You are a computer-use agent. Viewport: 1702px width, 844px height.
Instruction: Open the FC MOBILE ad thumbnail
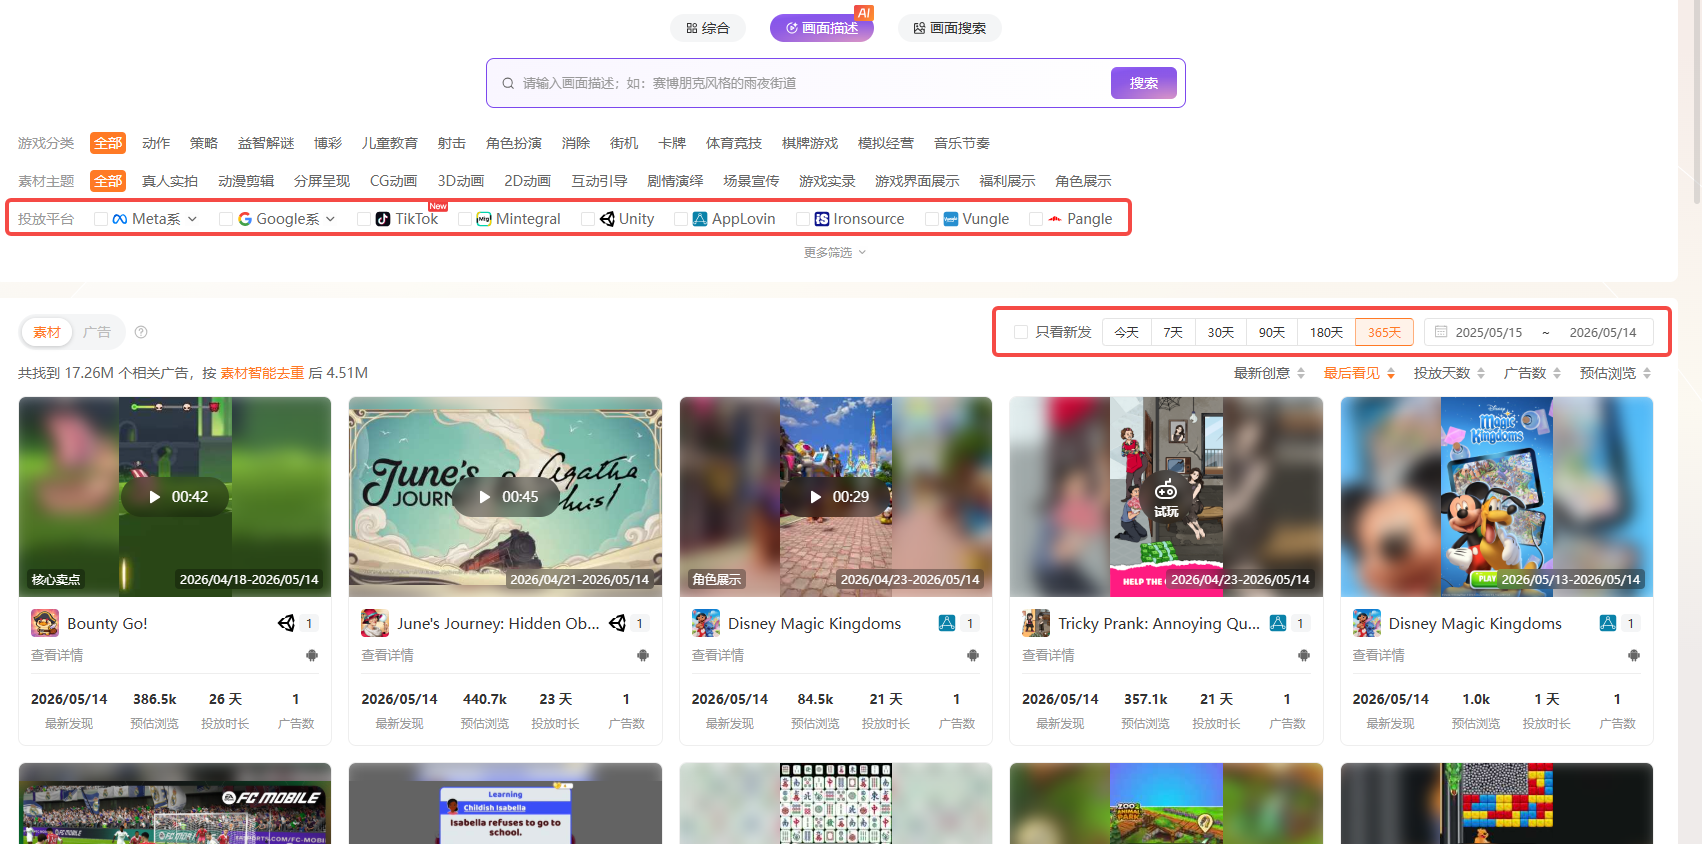coord(175,803)
